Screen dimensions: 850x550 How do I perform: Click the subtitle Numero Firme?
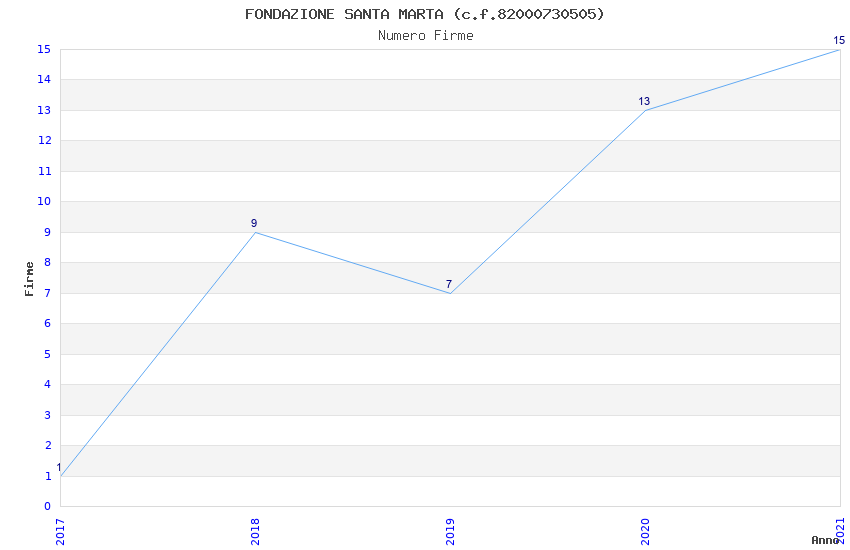(426, 36)
